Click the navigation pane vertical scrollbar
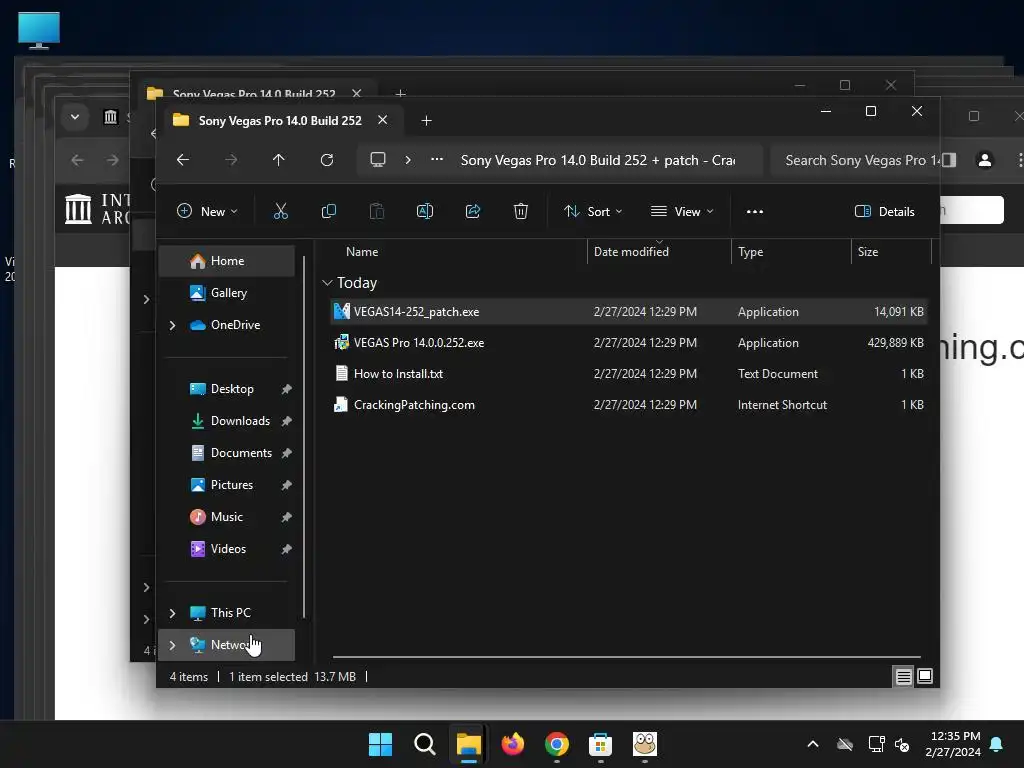 click(304, 436)
